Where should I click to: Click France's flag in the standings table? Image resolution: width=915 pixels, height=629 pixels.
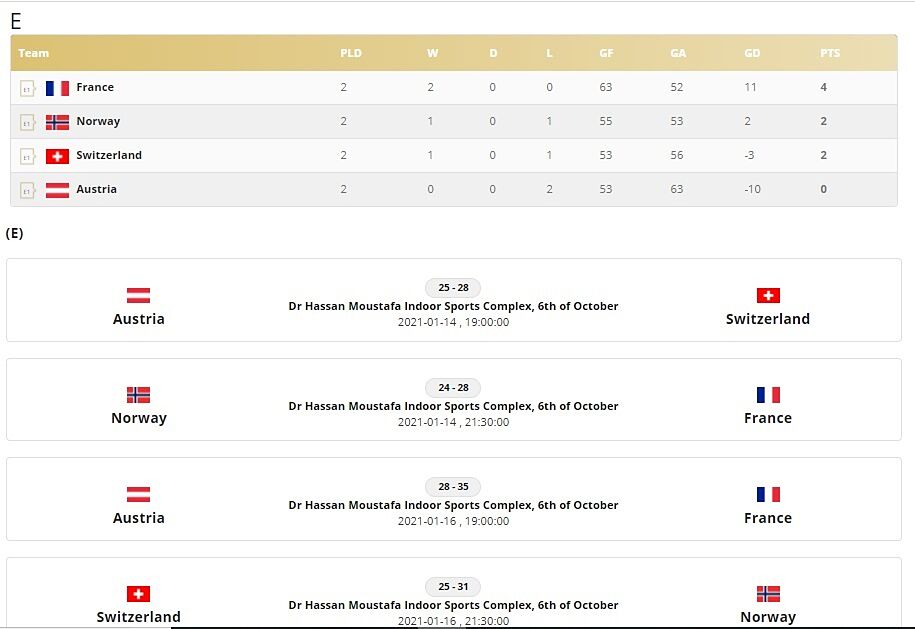tap(57, 88)
